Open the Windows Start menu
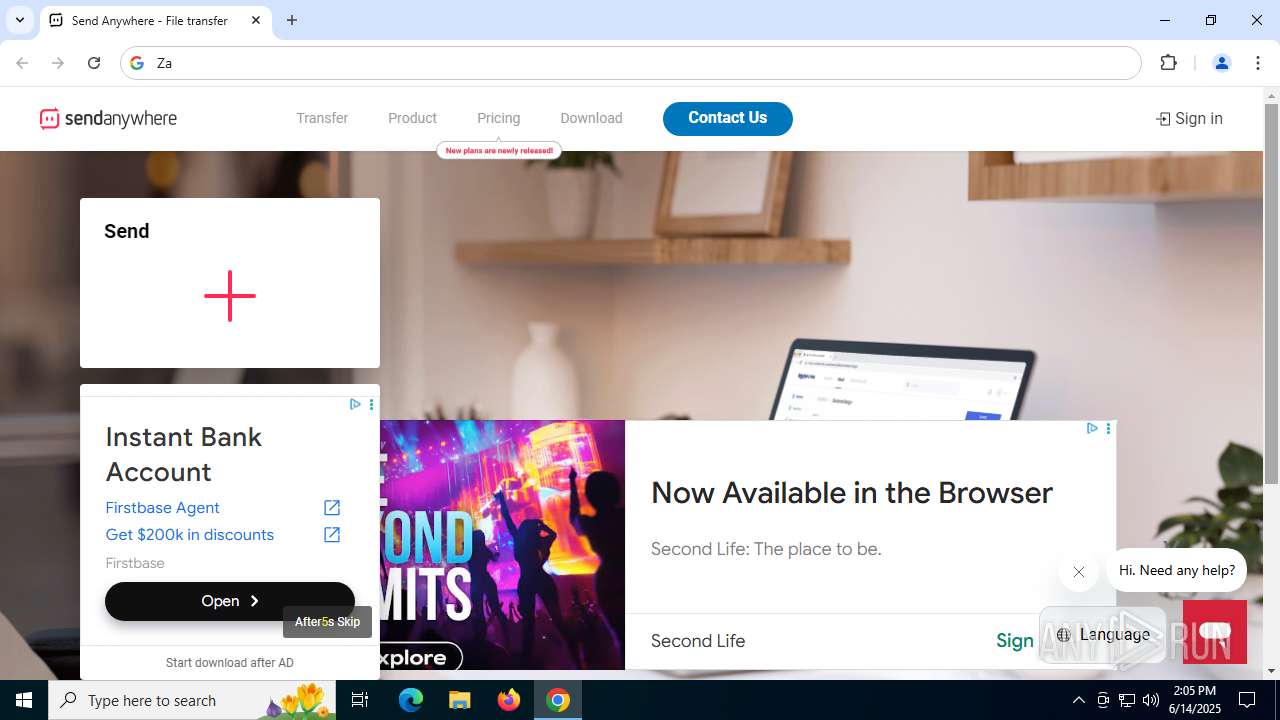Image resolution: width=1280 pixels, height=720 pixels. 24,700
